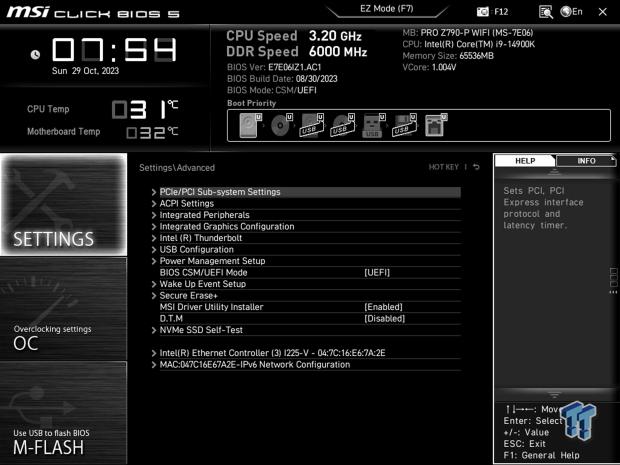Click the clock icon beside the time
Viewport: 620px width, 465px height.
35,54
